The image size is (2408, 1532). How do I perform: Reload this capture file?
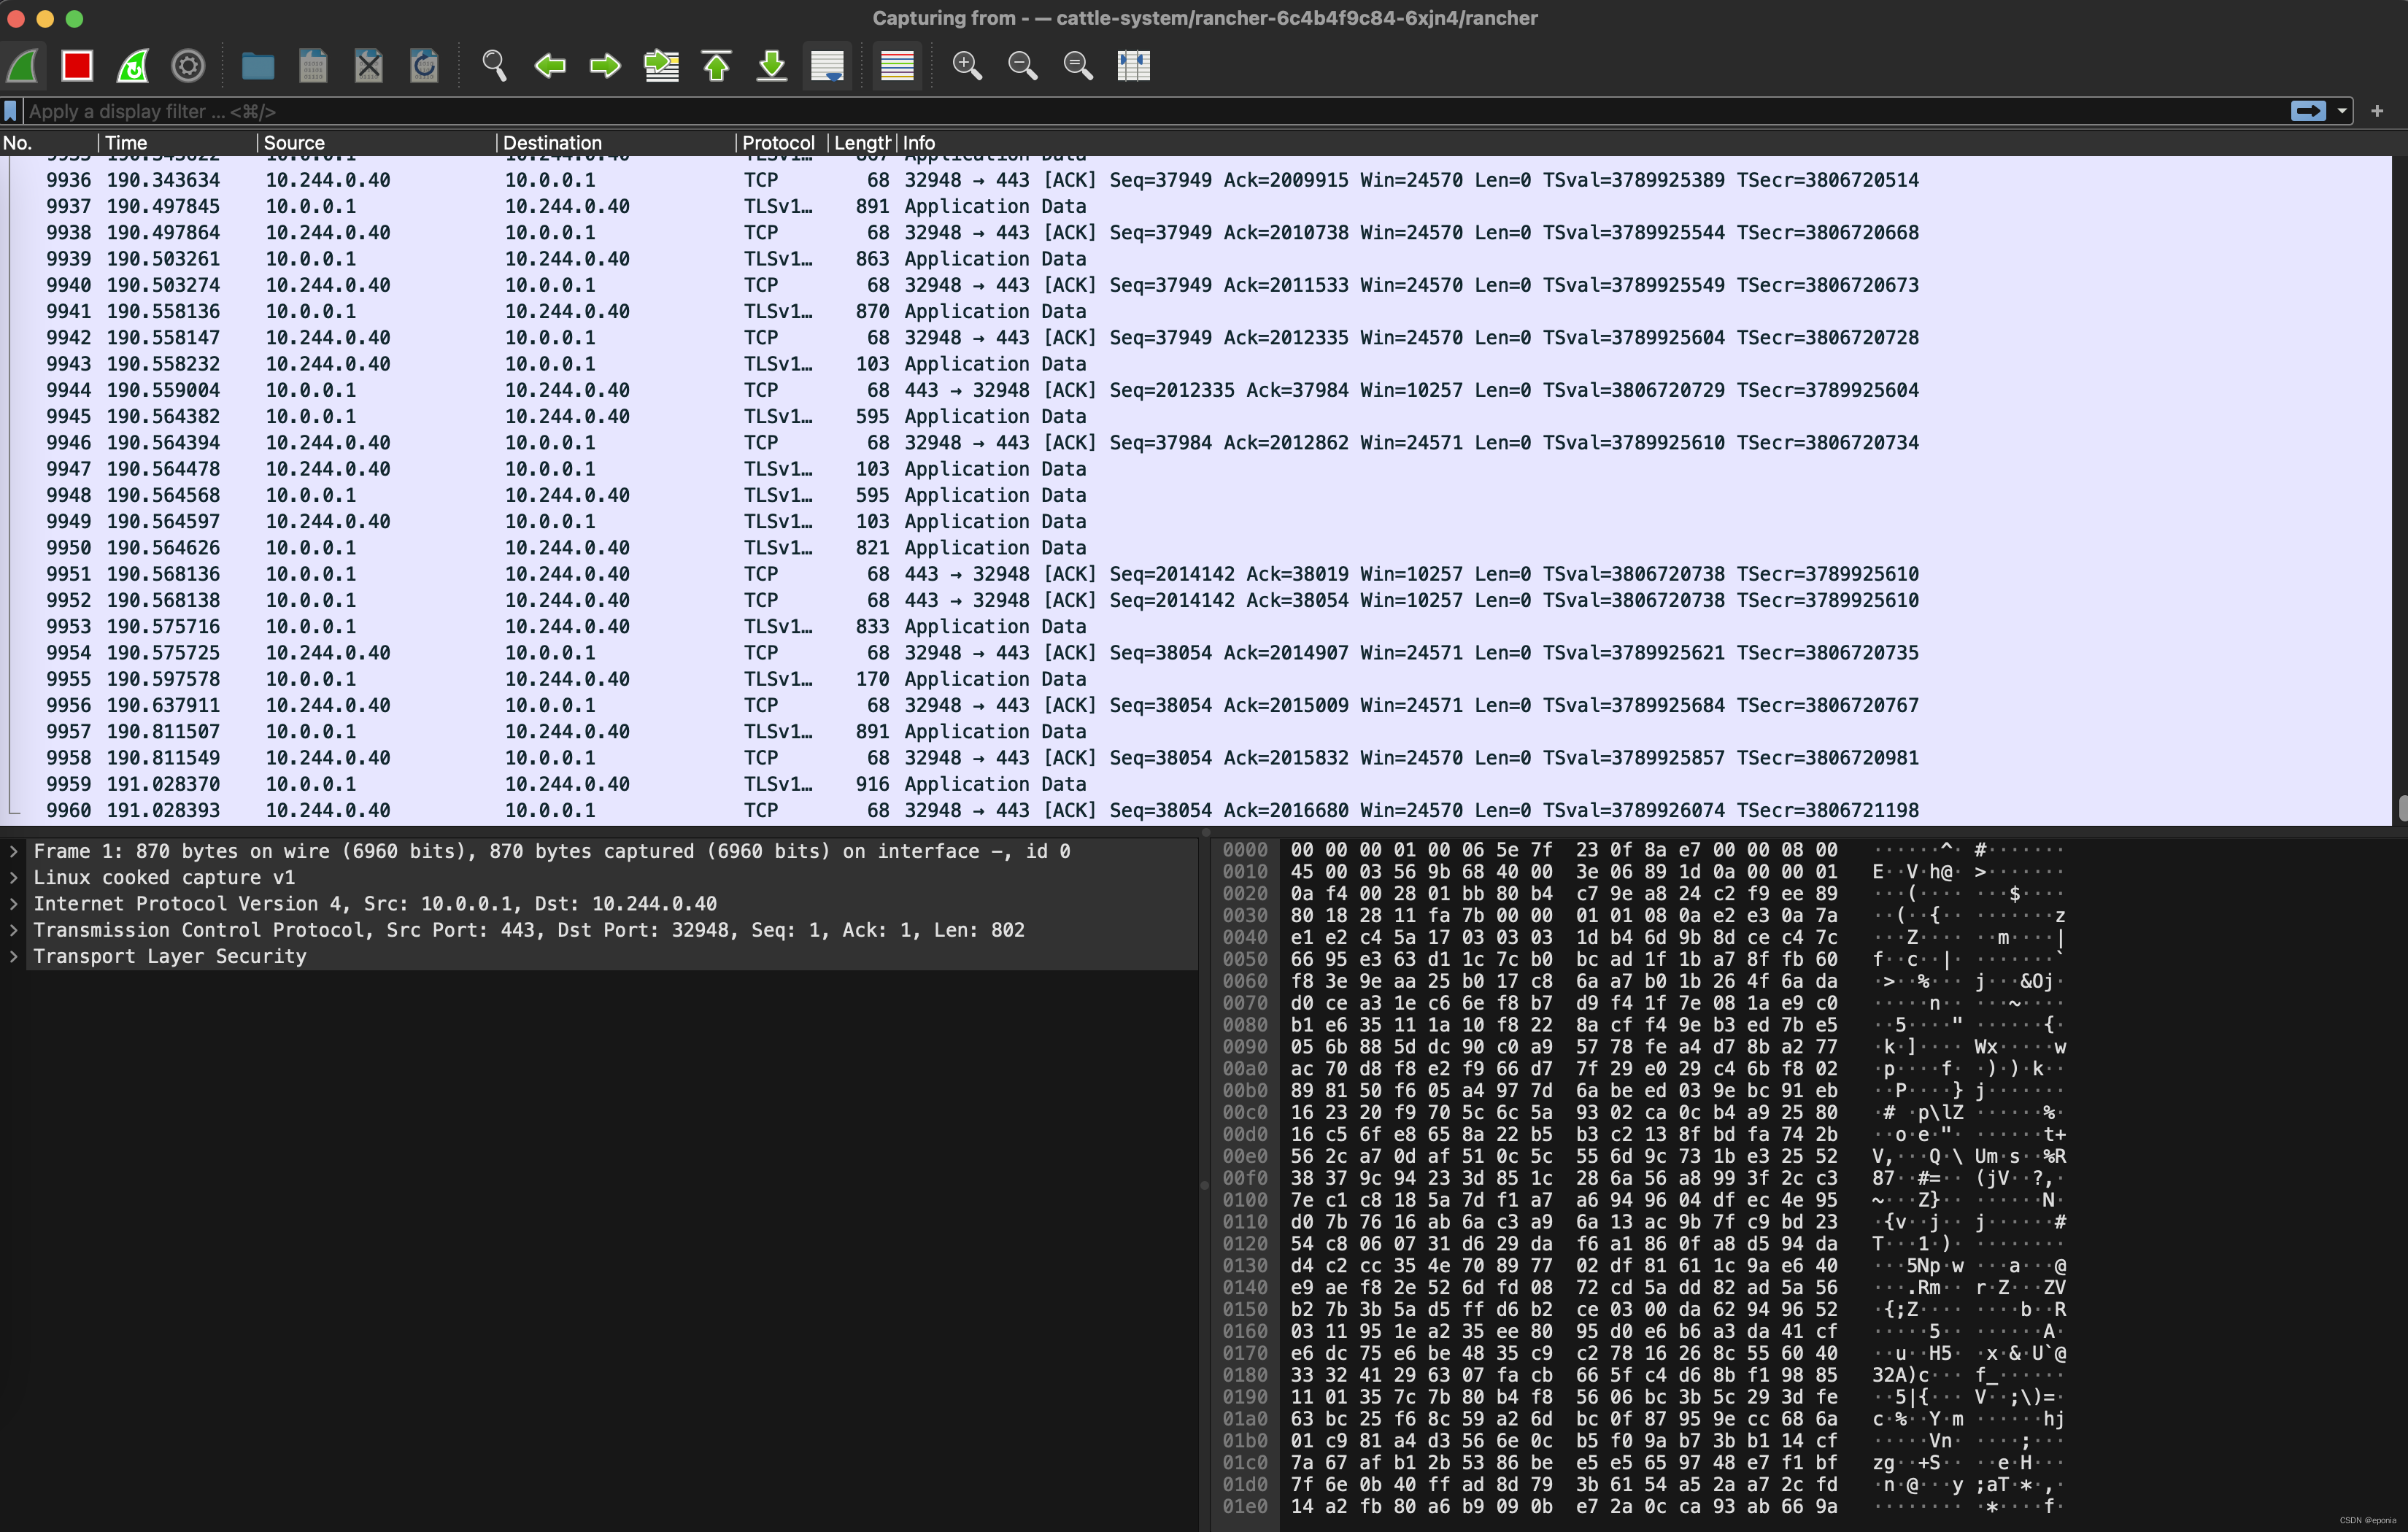click(425, 66)
